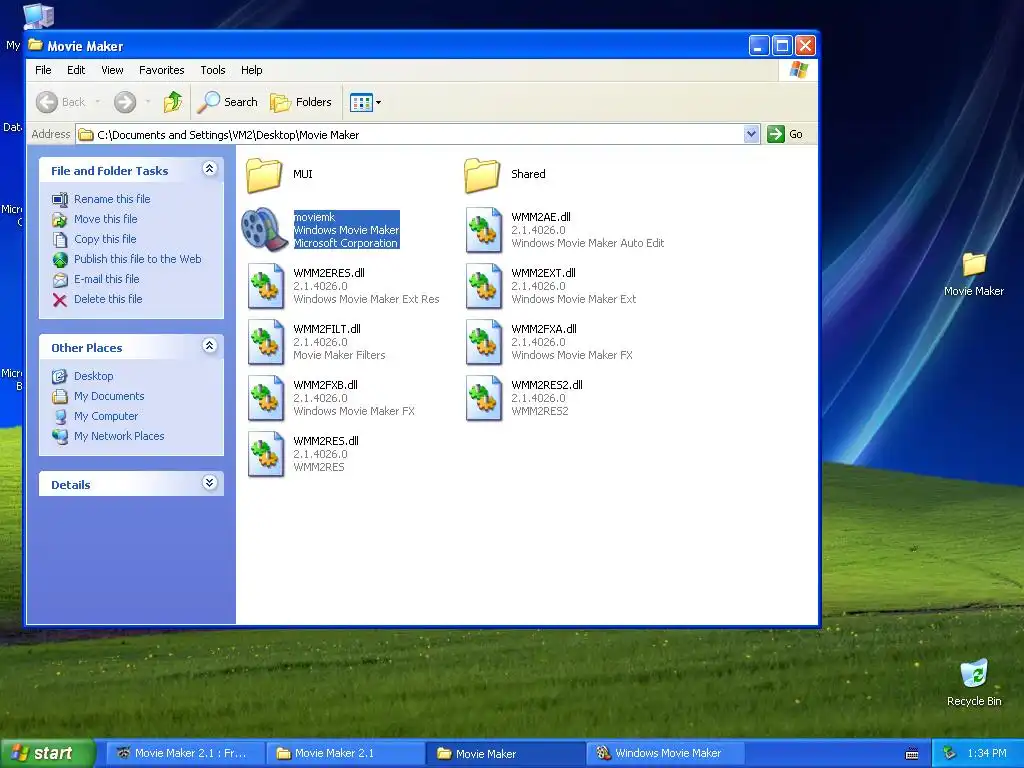Select the Shared folder icon
This screenshot has width=1024, height=768.
pos(482,175)
